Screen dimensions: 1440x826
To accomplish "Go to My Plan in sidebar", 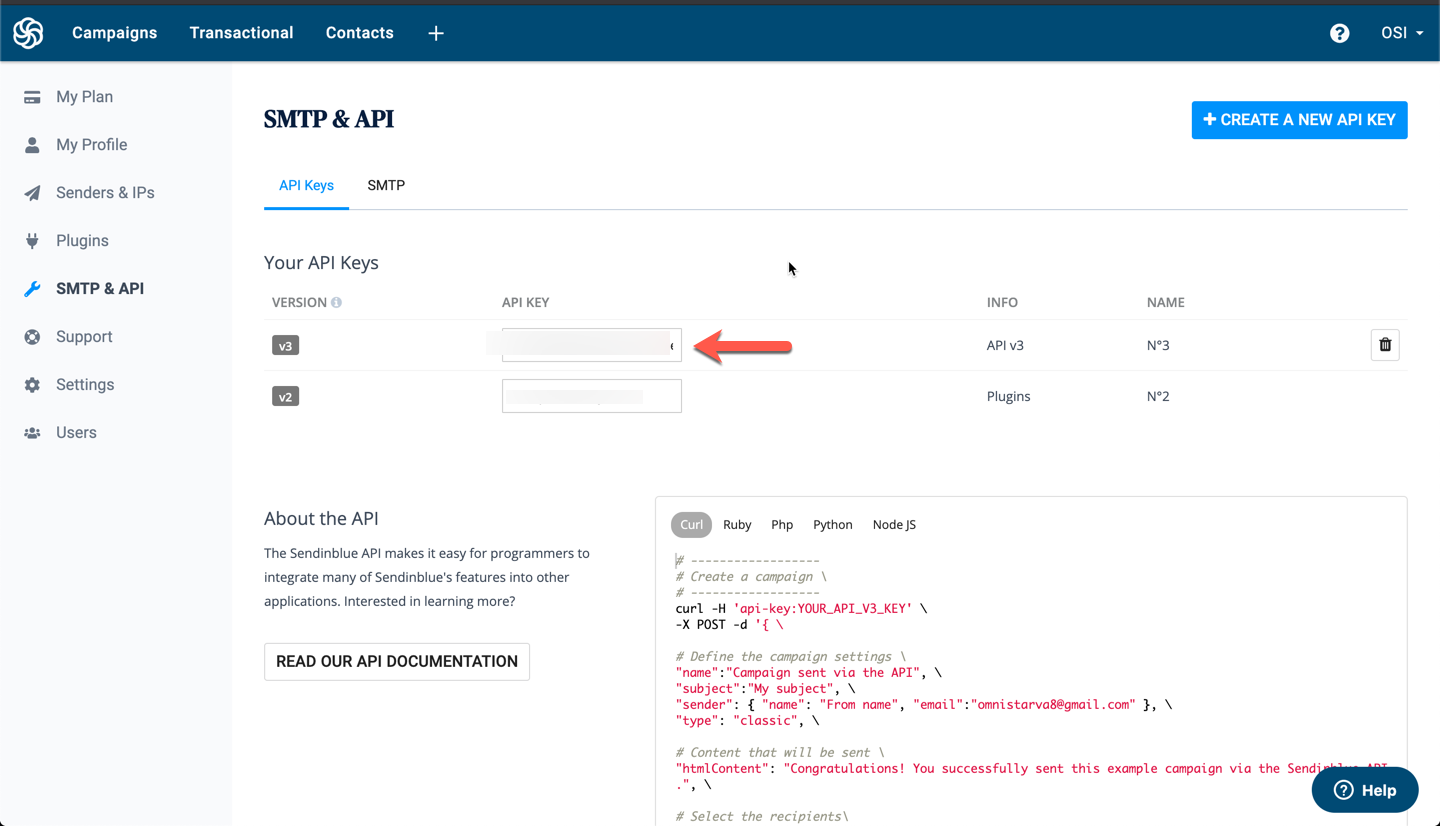I will pos(84,97).
